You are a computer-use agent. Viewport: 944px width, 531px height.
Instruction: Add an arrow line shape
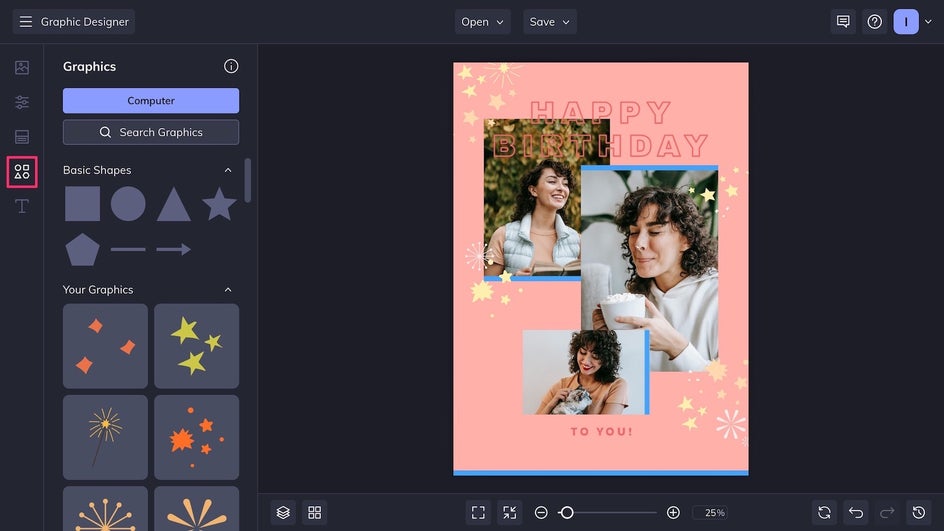(173, 249)
